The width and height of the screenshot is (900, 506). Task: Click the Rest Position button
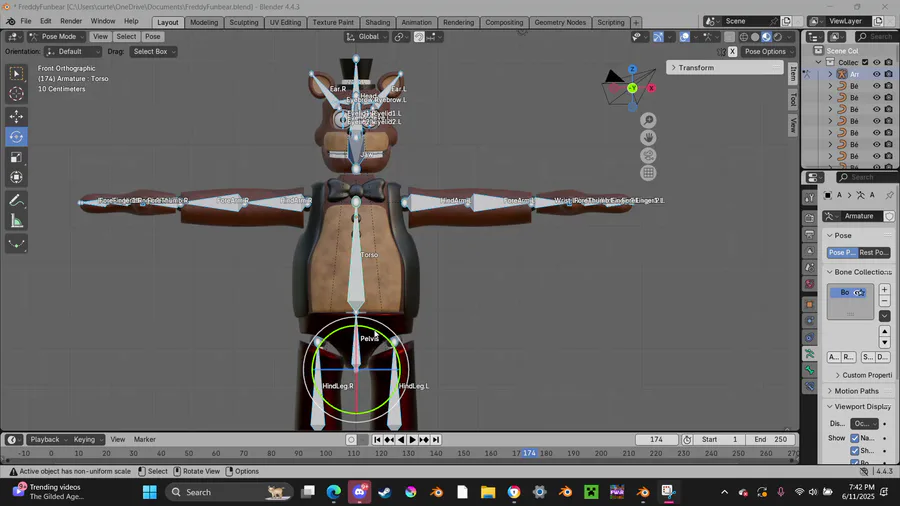[875, 252]
